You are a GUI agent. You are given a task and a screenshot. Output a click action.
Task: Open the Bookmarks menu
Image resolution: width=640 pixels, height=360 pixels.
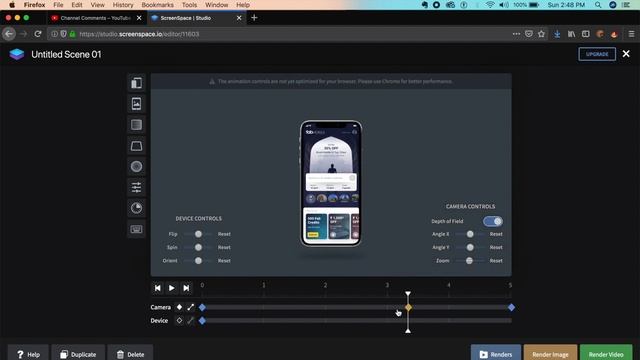(158, 5)
